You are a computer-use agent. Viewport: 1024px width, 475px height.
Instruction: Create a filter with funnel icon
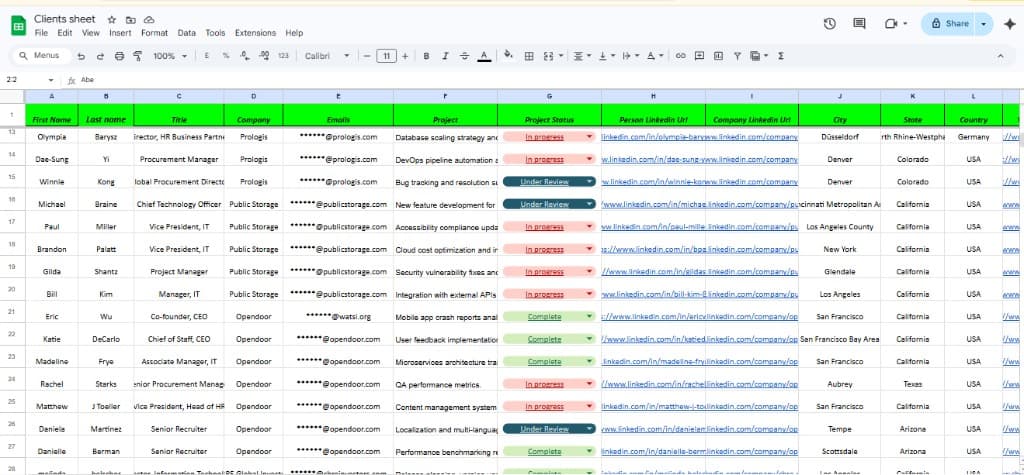(x=737, y=56)
